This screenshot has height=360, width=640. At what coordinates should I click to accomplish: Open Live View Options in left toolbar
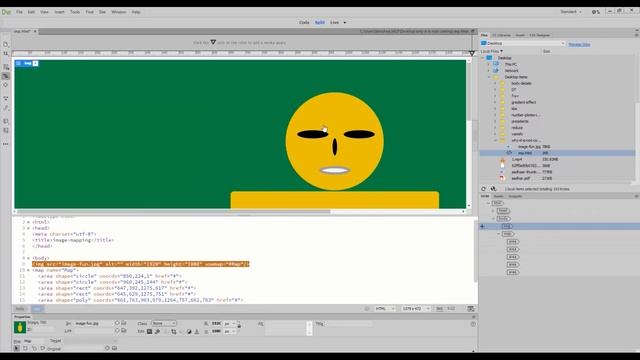(6, 67)
